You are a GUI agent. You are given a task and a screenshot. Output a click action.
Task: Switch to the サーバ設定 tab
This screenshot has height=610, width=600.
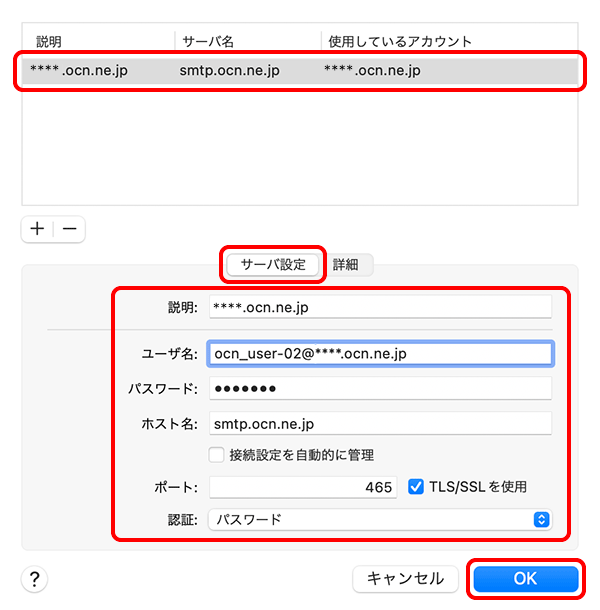273,265
